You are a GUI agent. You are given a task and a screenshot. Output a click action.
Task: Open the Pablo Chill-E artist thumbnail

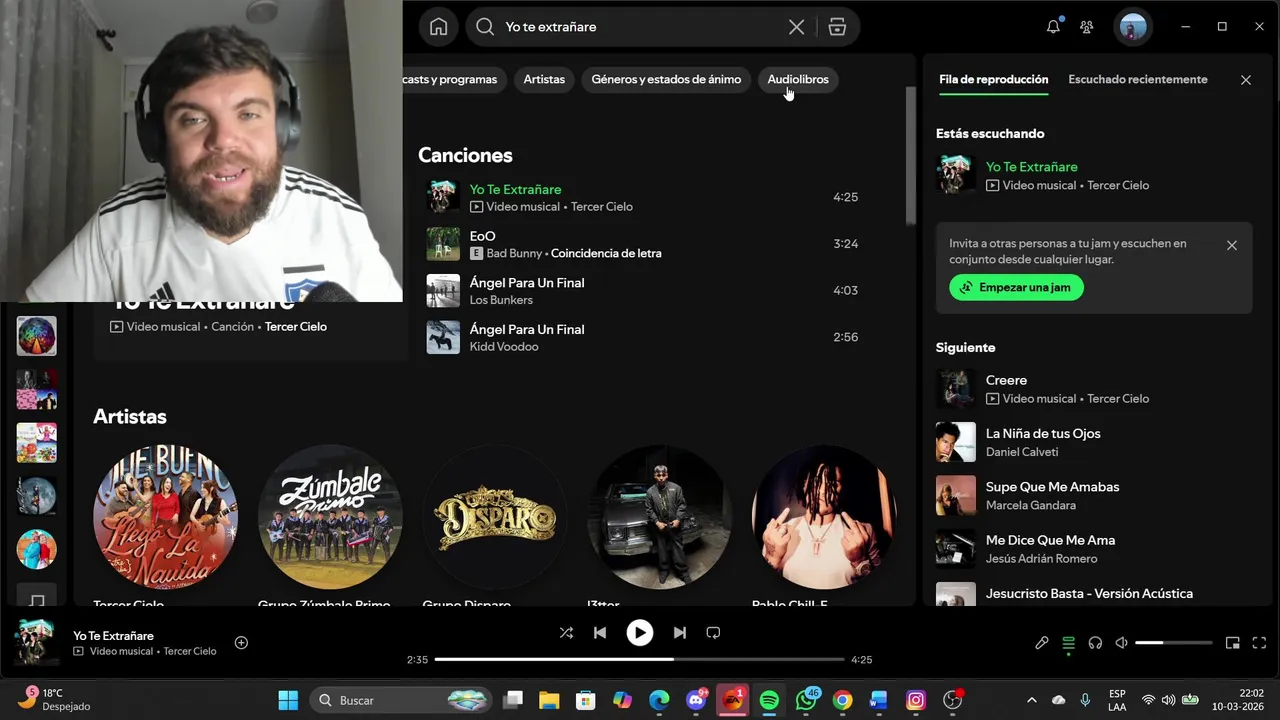tap(824, 517)
